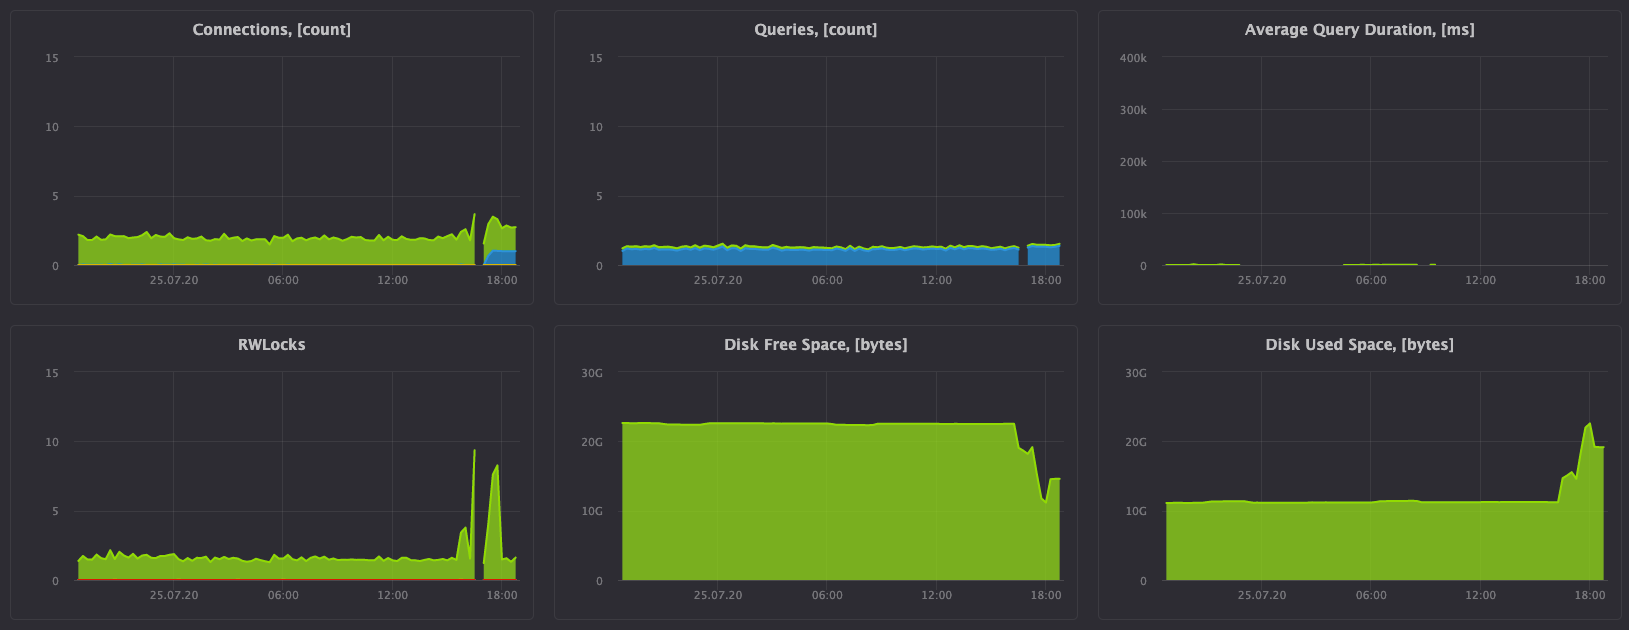Screen dimensions: 1629x630
Task: Click the "400k" y-axis label
Action: 1133,58
